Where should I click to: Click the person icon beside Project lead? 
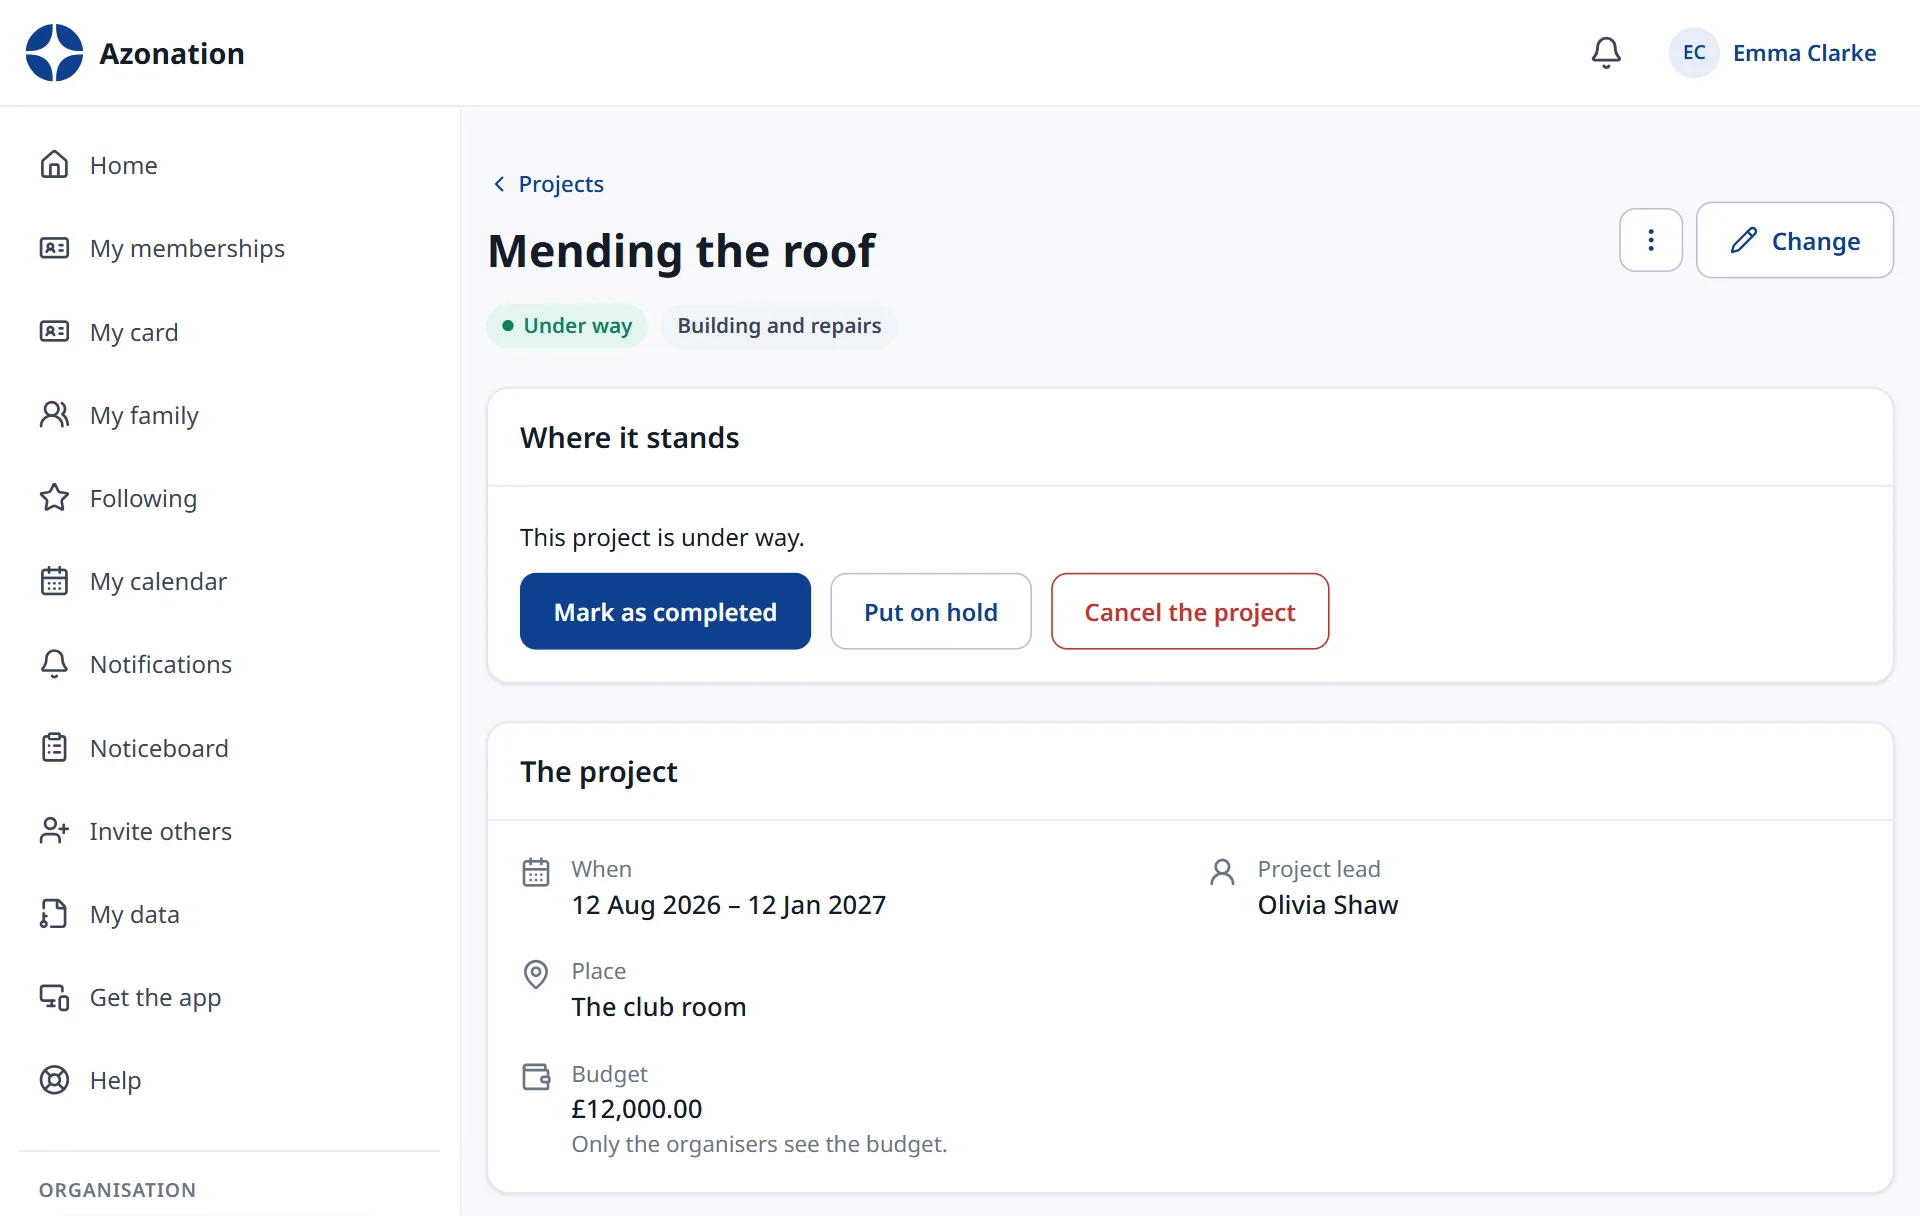1222,872
